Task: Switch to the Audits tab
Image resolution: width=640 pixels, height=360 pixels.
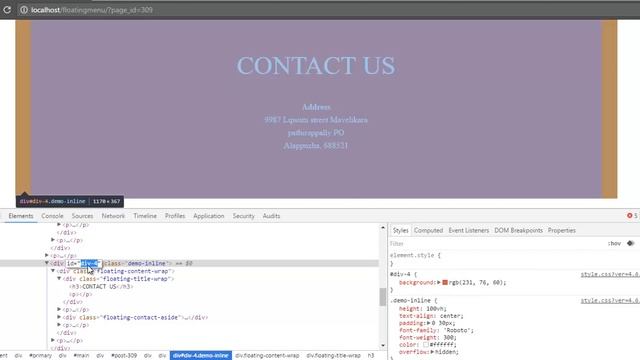Action: click(x=271, y=216)
